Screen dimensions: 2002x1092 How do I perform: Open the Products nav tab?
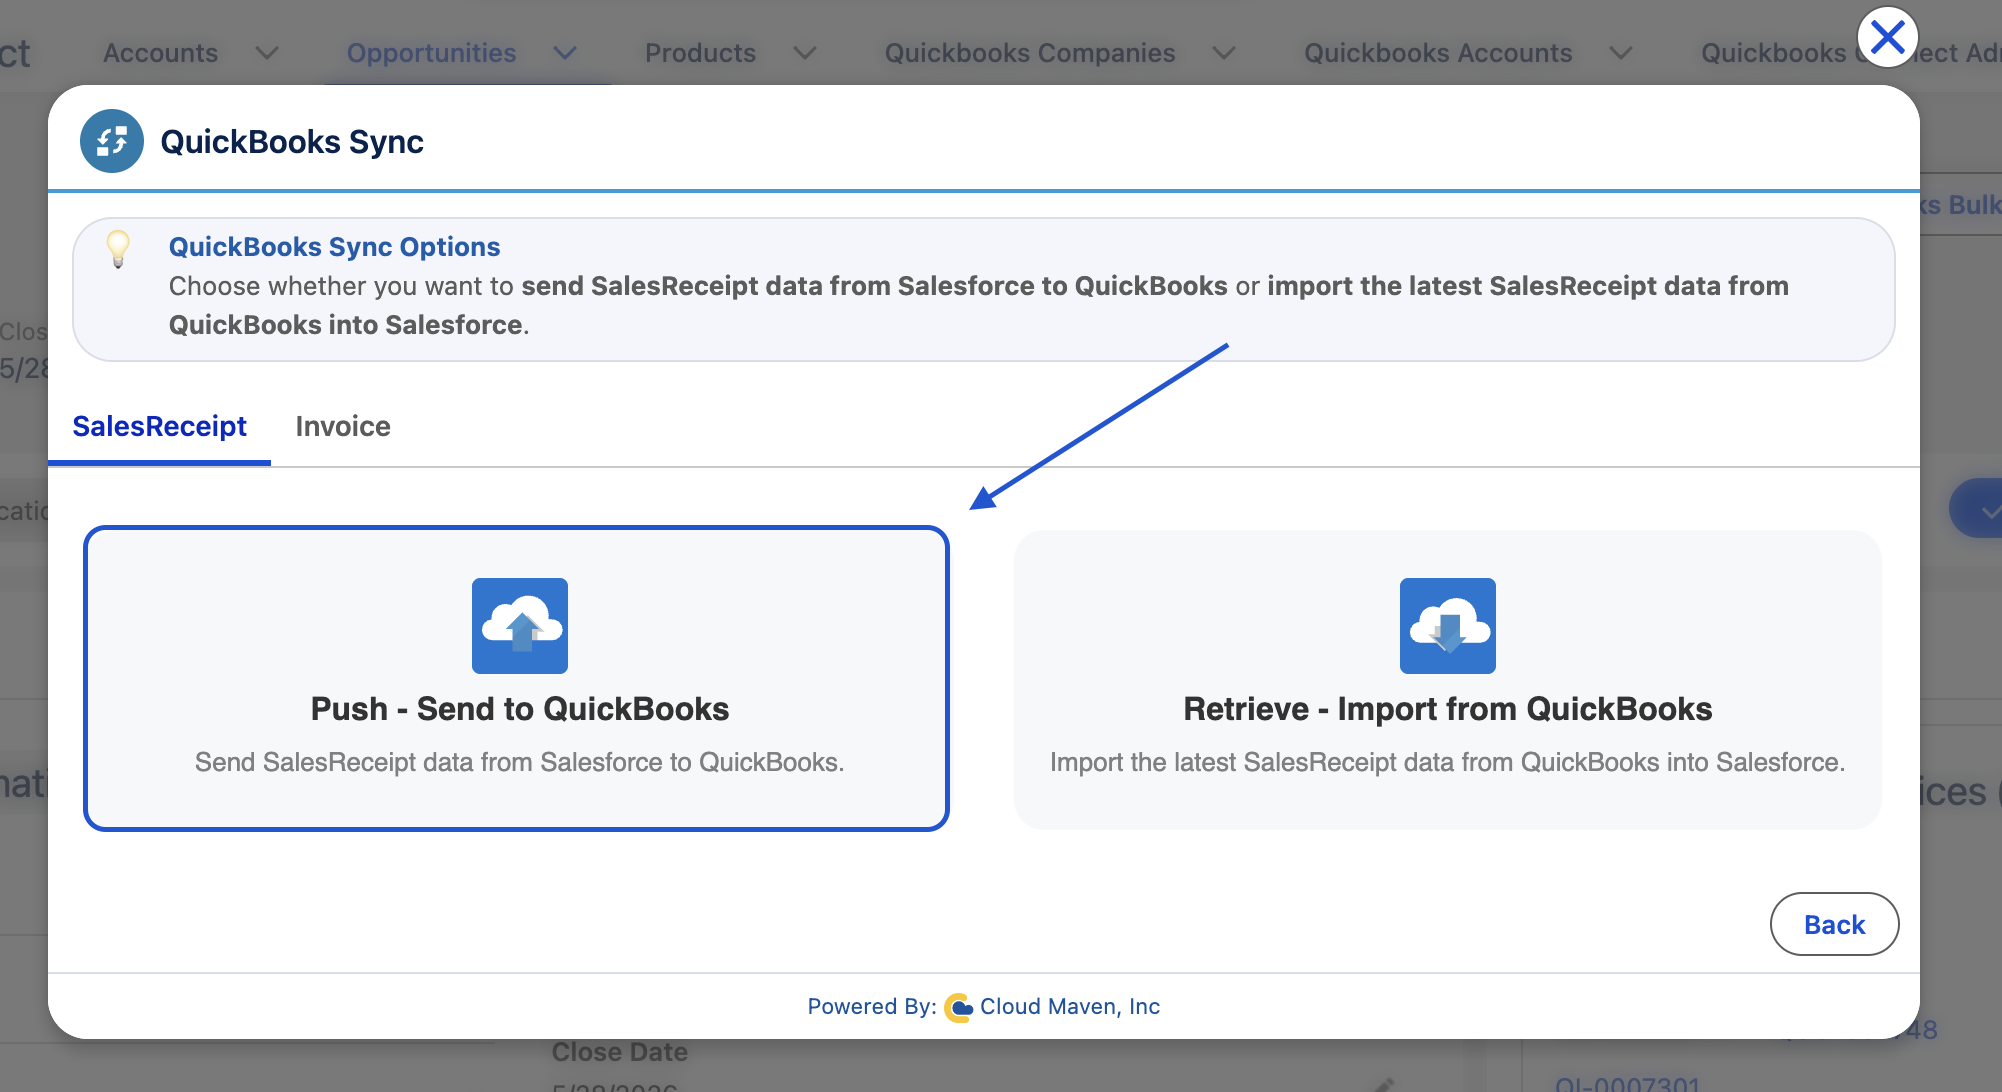click(x=701, y=53)
